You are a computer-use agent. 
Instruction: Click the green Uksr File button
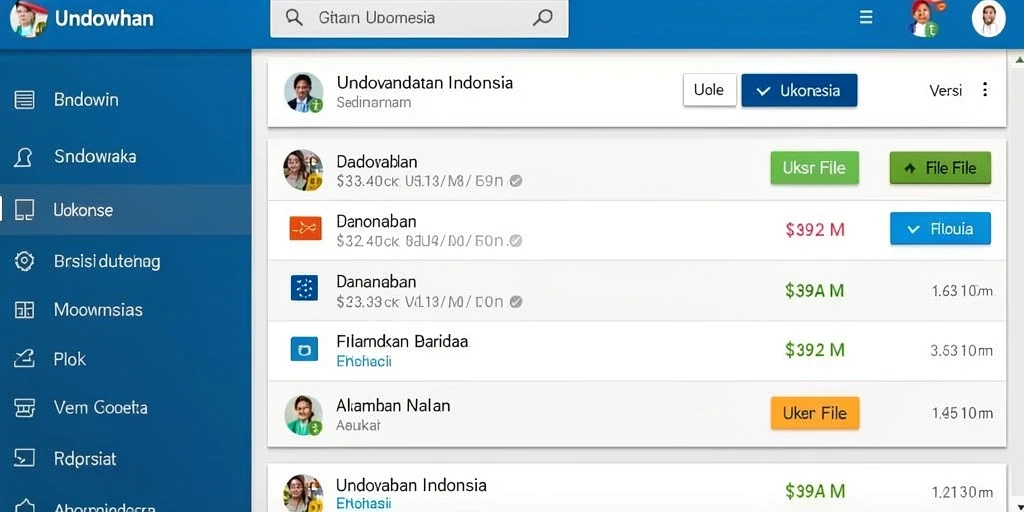(814, 168)
